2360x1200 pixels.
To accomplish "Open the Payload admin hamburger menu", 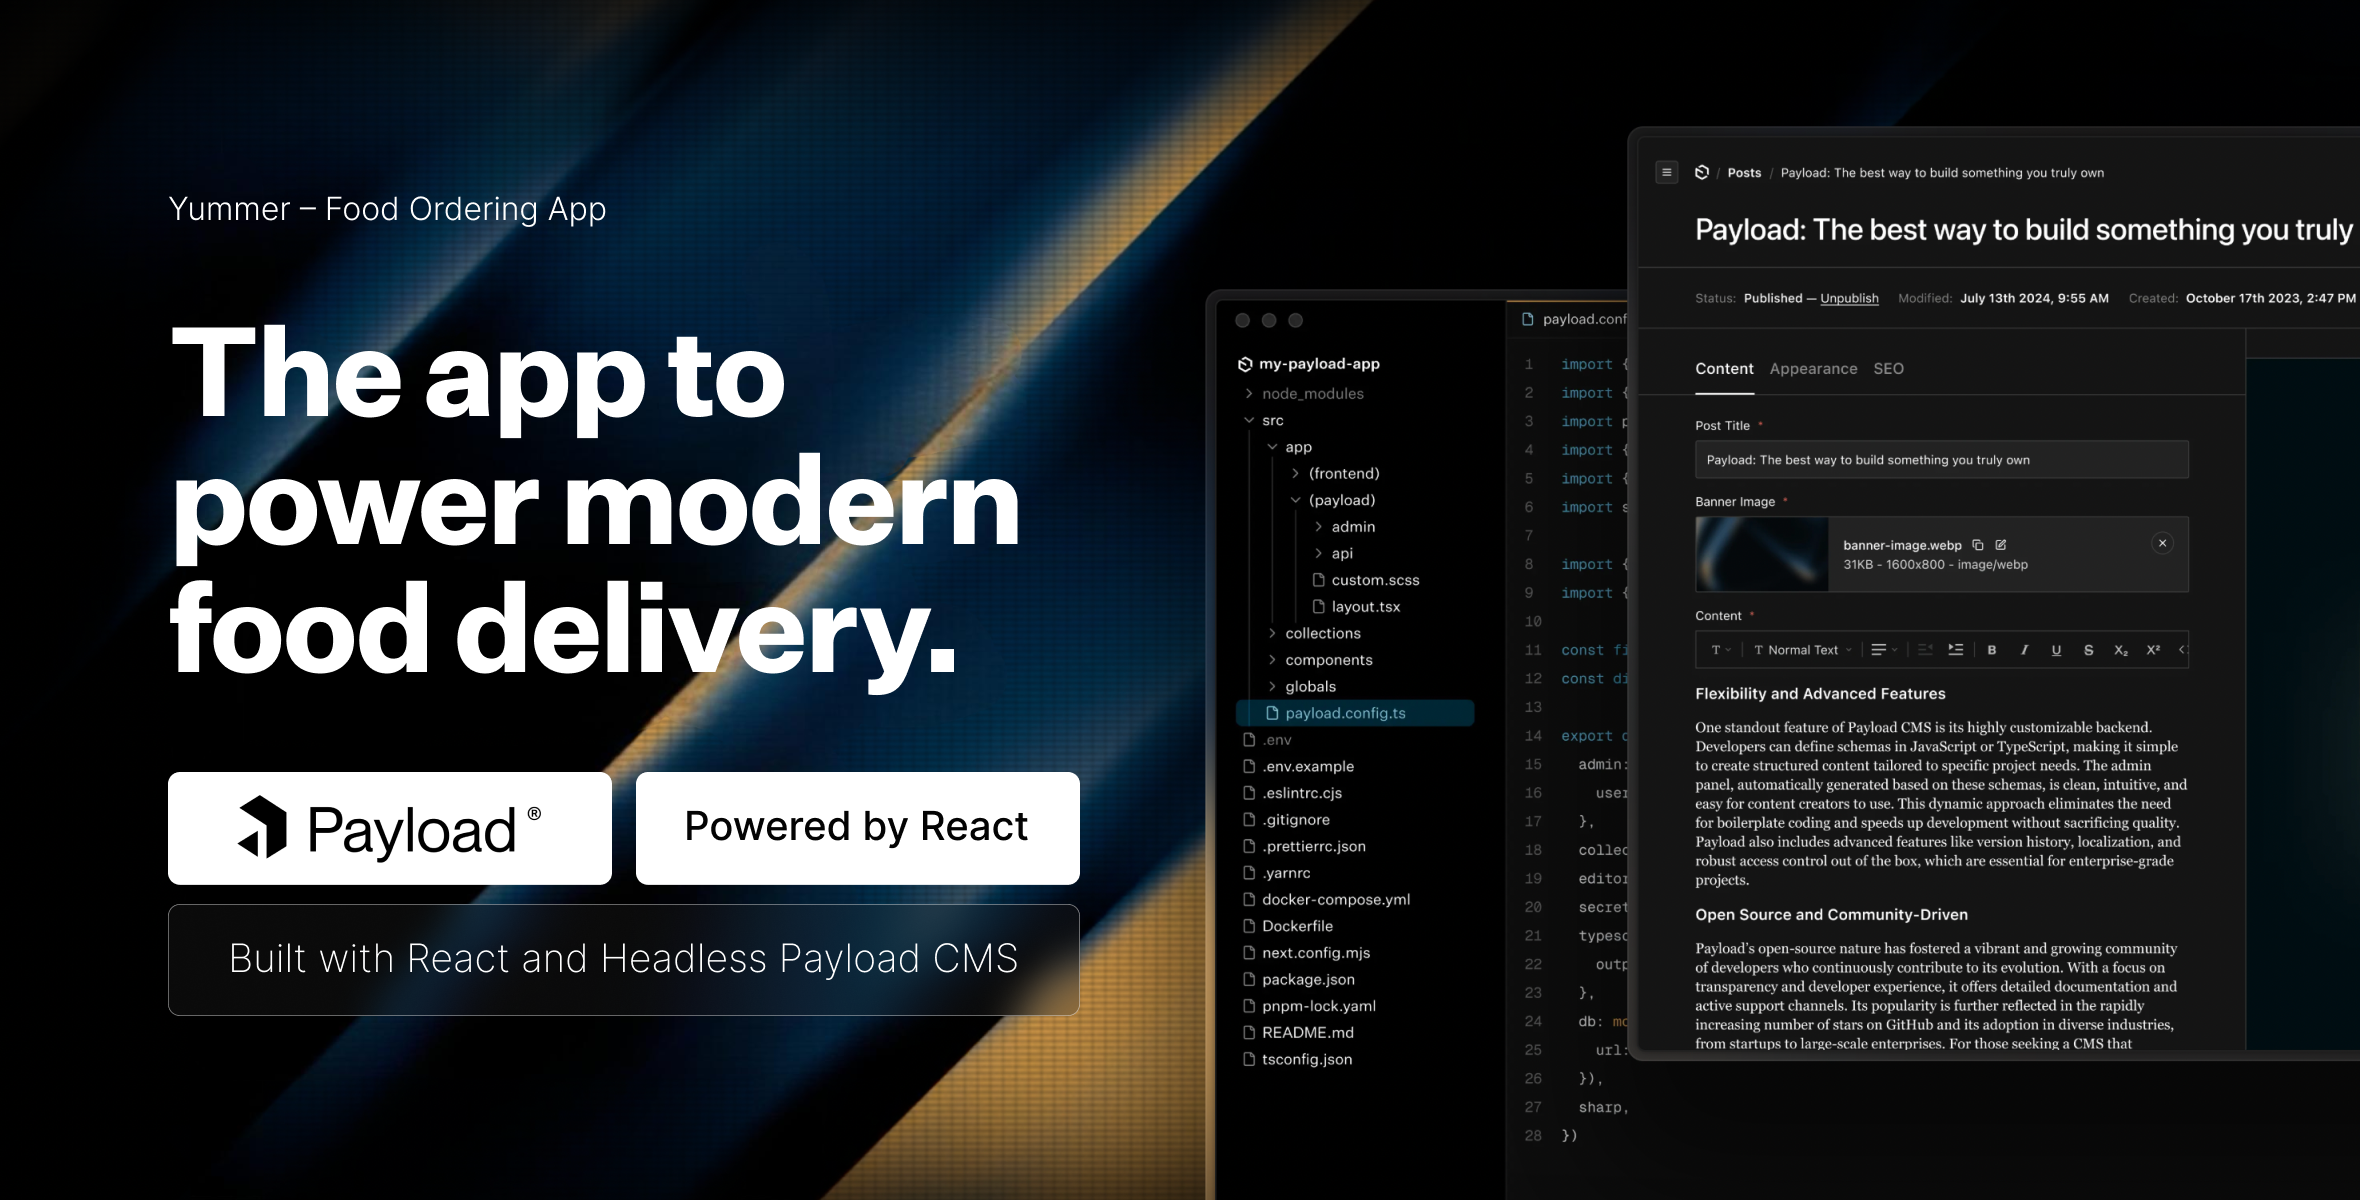I will (x=1667, y=172).
